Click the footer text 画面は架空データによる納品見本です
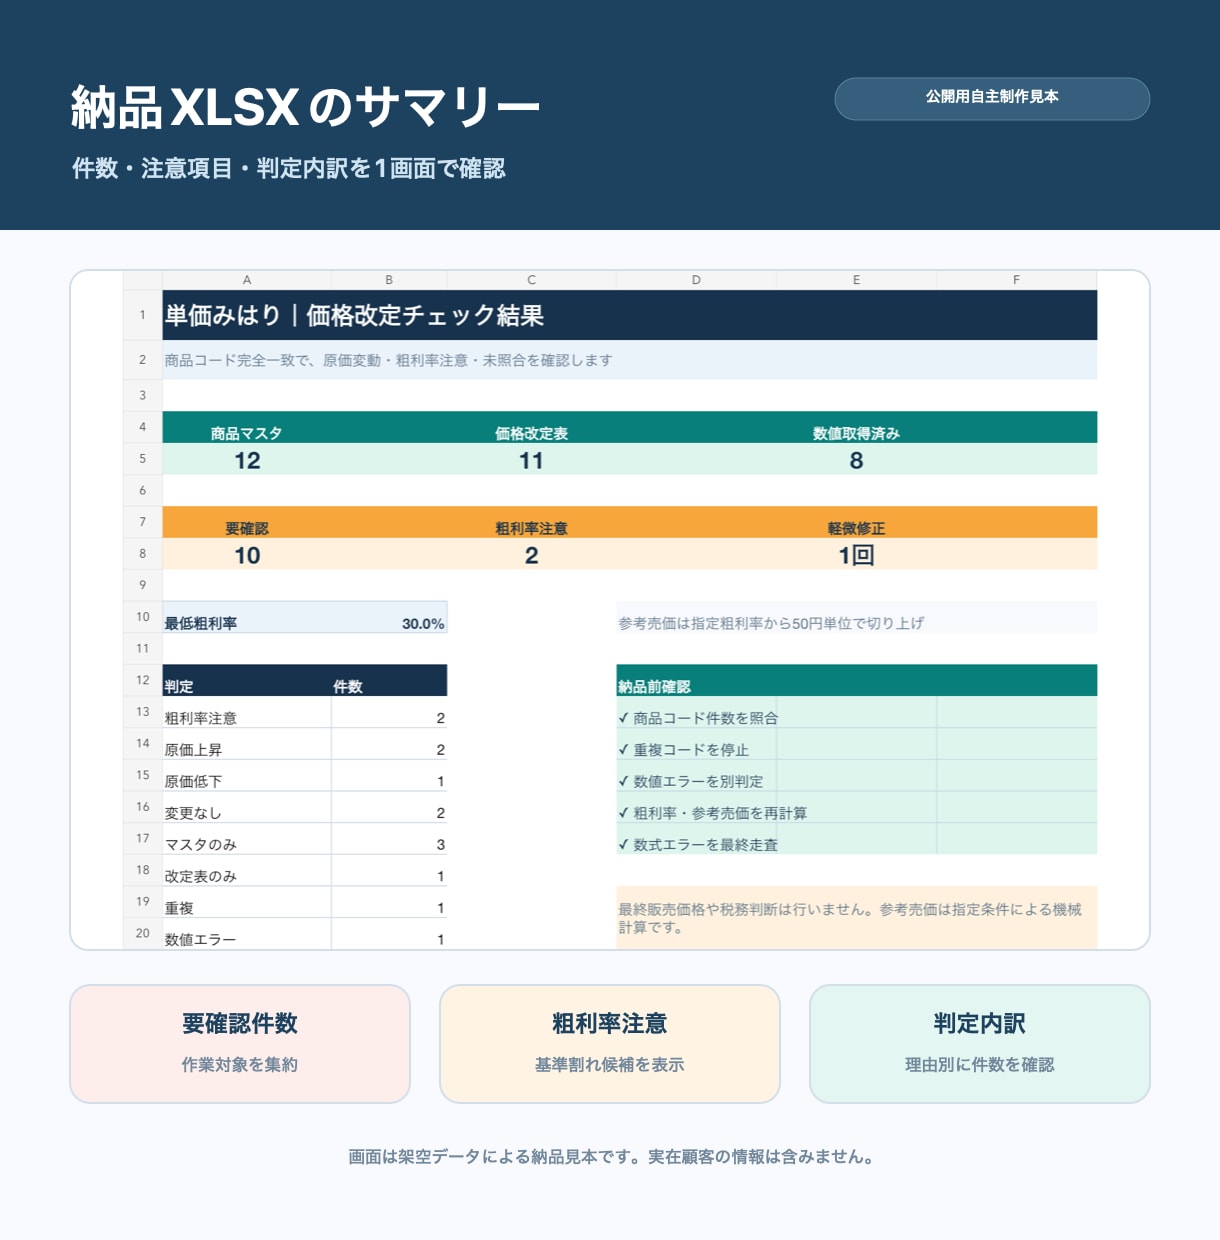Screen dimensions: 1220x1240 point(610,1157)
